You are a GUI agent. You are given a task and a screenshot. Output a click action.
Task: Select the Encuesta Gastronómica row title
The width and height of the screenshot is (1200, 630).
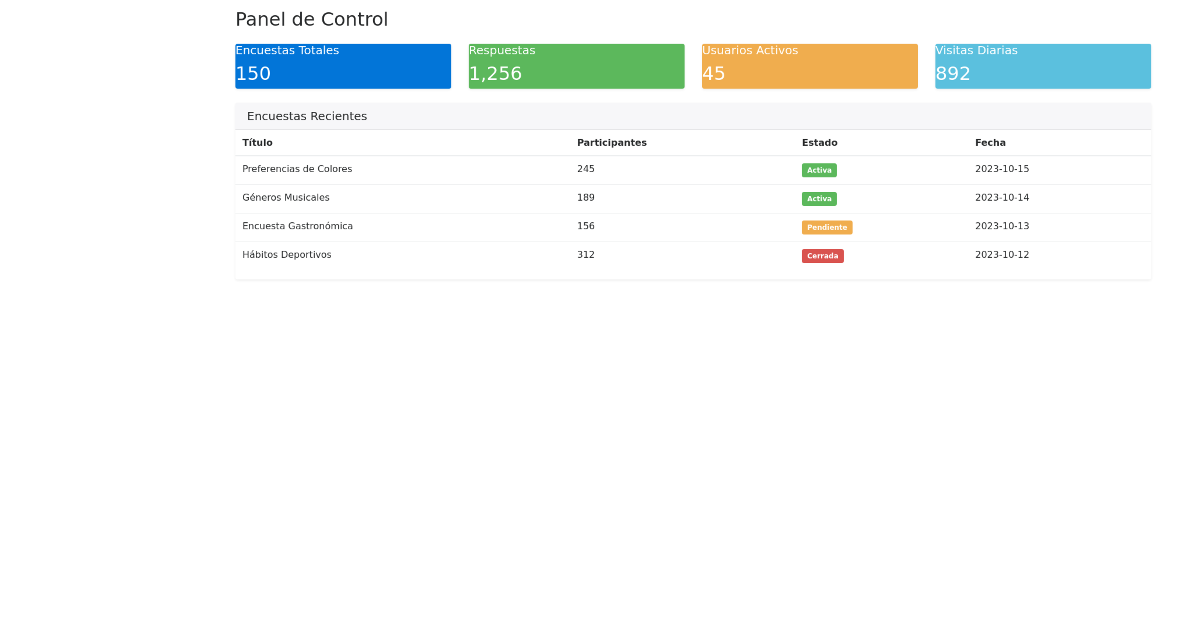coord(297,227)
